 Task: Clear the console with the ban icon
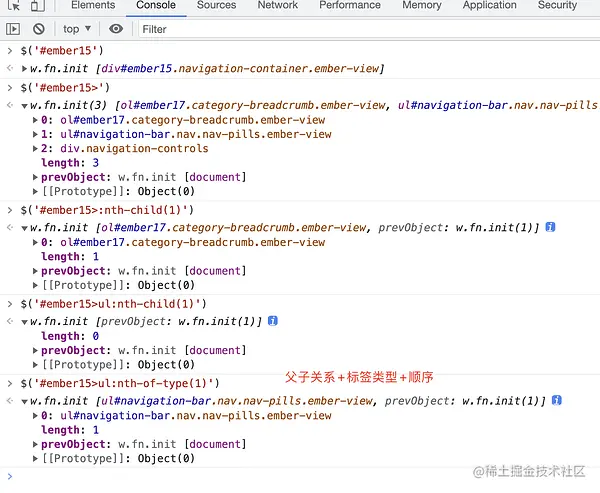point(39,29)
